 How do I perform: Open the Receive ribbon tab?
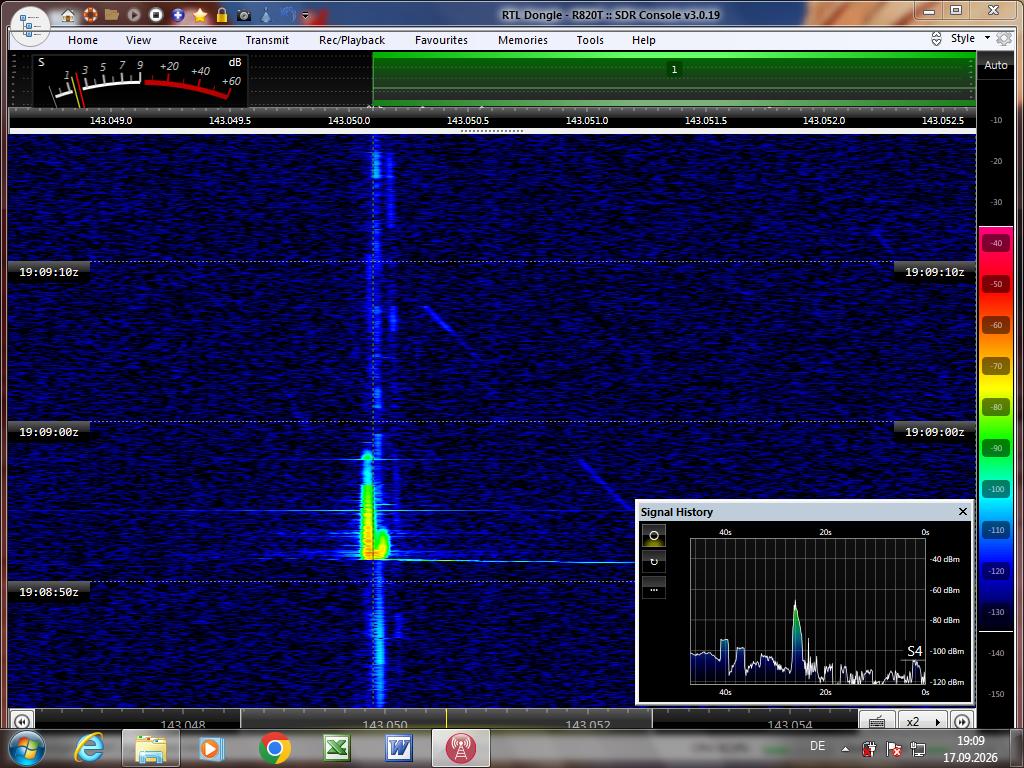198,40
